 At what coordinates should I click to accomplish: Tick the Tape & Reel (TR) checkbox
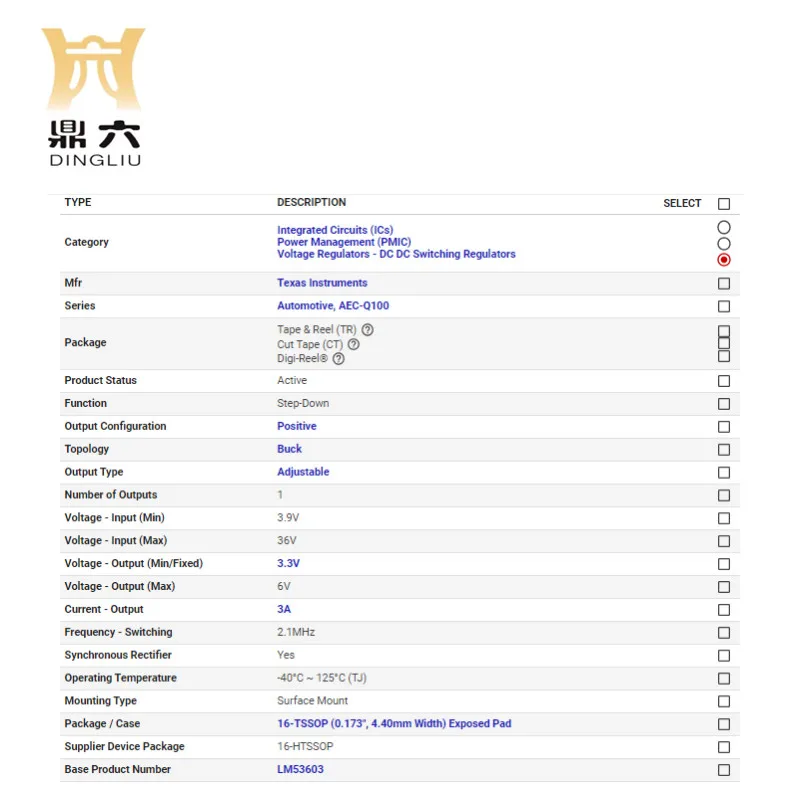723,331
